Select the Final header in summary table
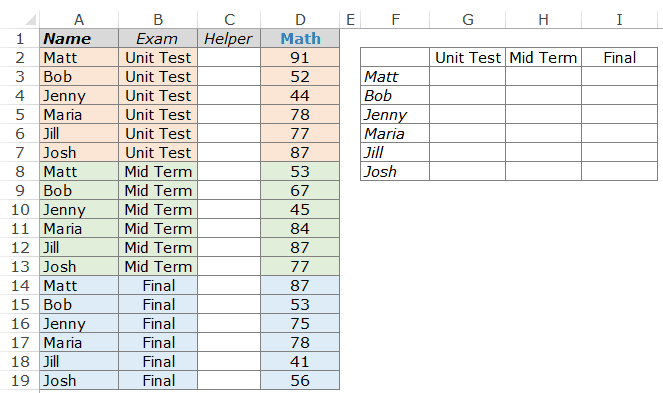The image size is (663, 393). pos(619,58)
